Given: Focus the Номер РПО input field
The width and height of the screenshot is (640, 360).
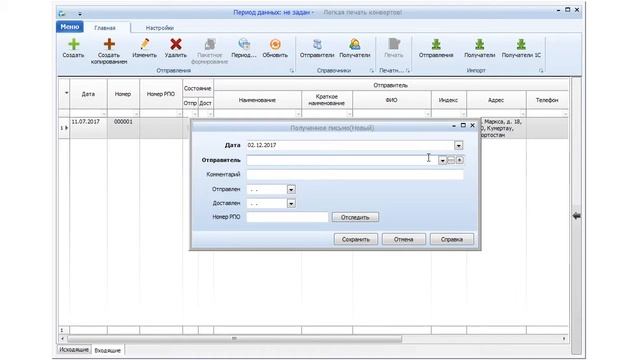Looking at the screenshot, I should tap(287, 217).
